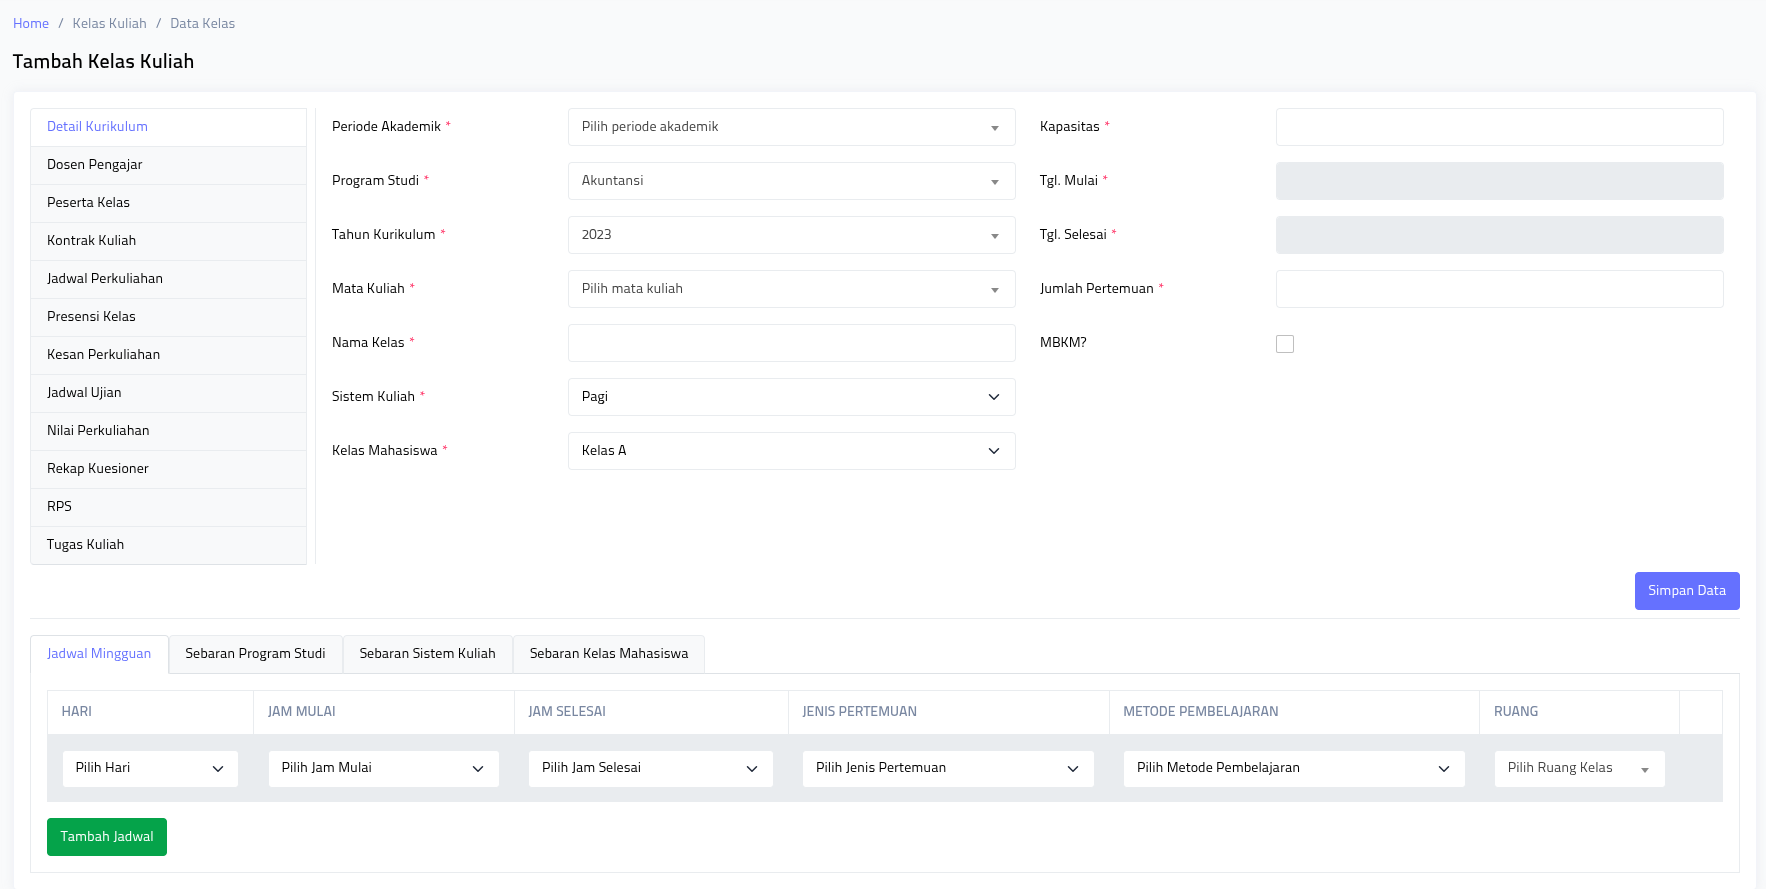Click the Nama Kelas text field
Screen dimensions: 1766x889
point(791,343)
